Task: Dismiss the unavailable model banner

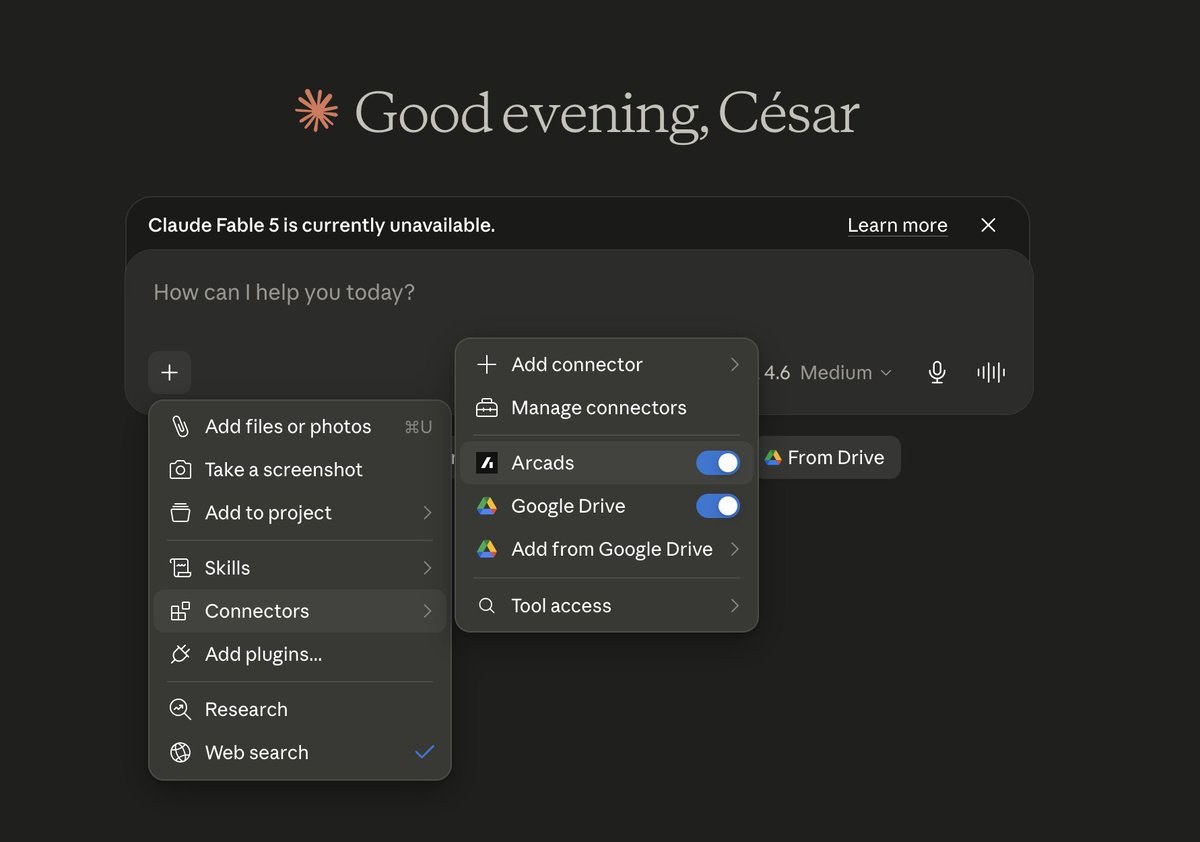Action: click(988, 225)
